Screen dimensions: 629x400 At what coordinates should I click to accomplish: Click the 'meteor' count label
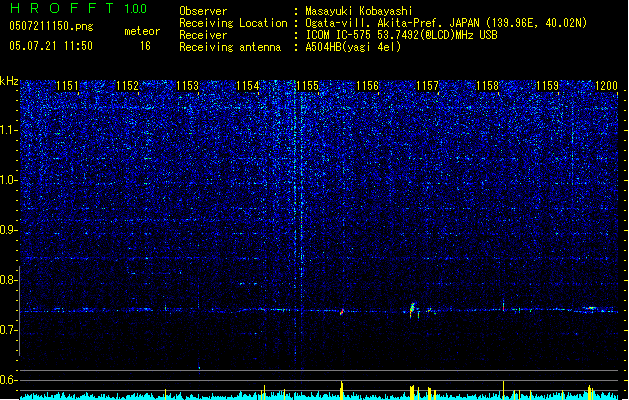(x=142, y=31)
